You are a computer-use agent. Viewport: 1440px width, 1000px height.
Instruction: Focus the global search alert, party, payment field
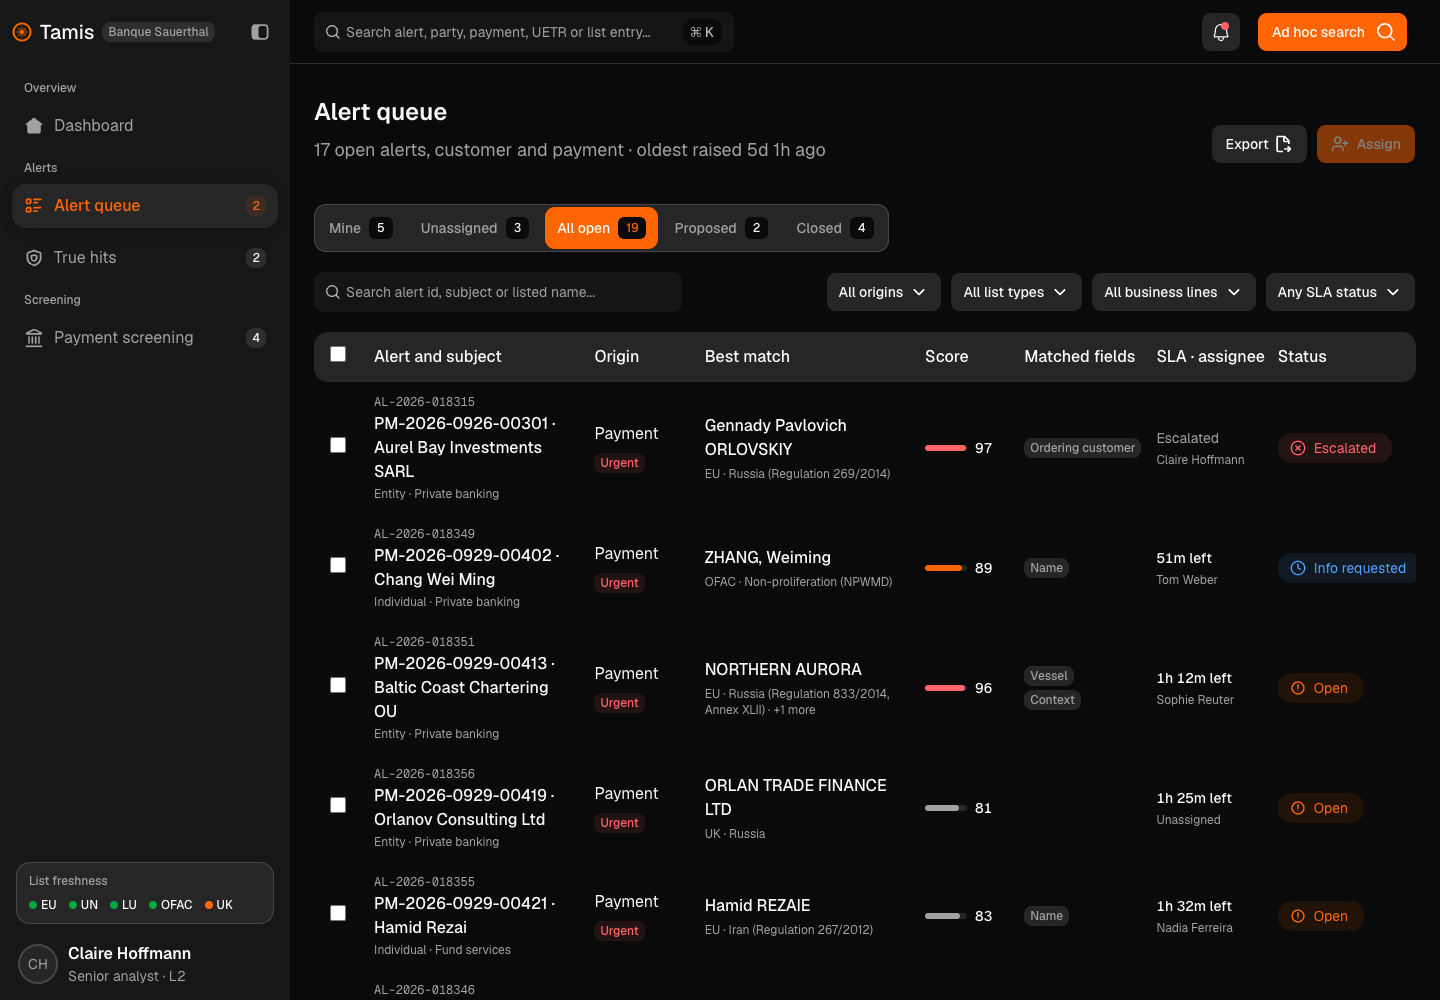coord(524,32)
